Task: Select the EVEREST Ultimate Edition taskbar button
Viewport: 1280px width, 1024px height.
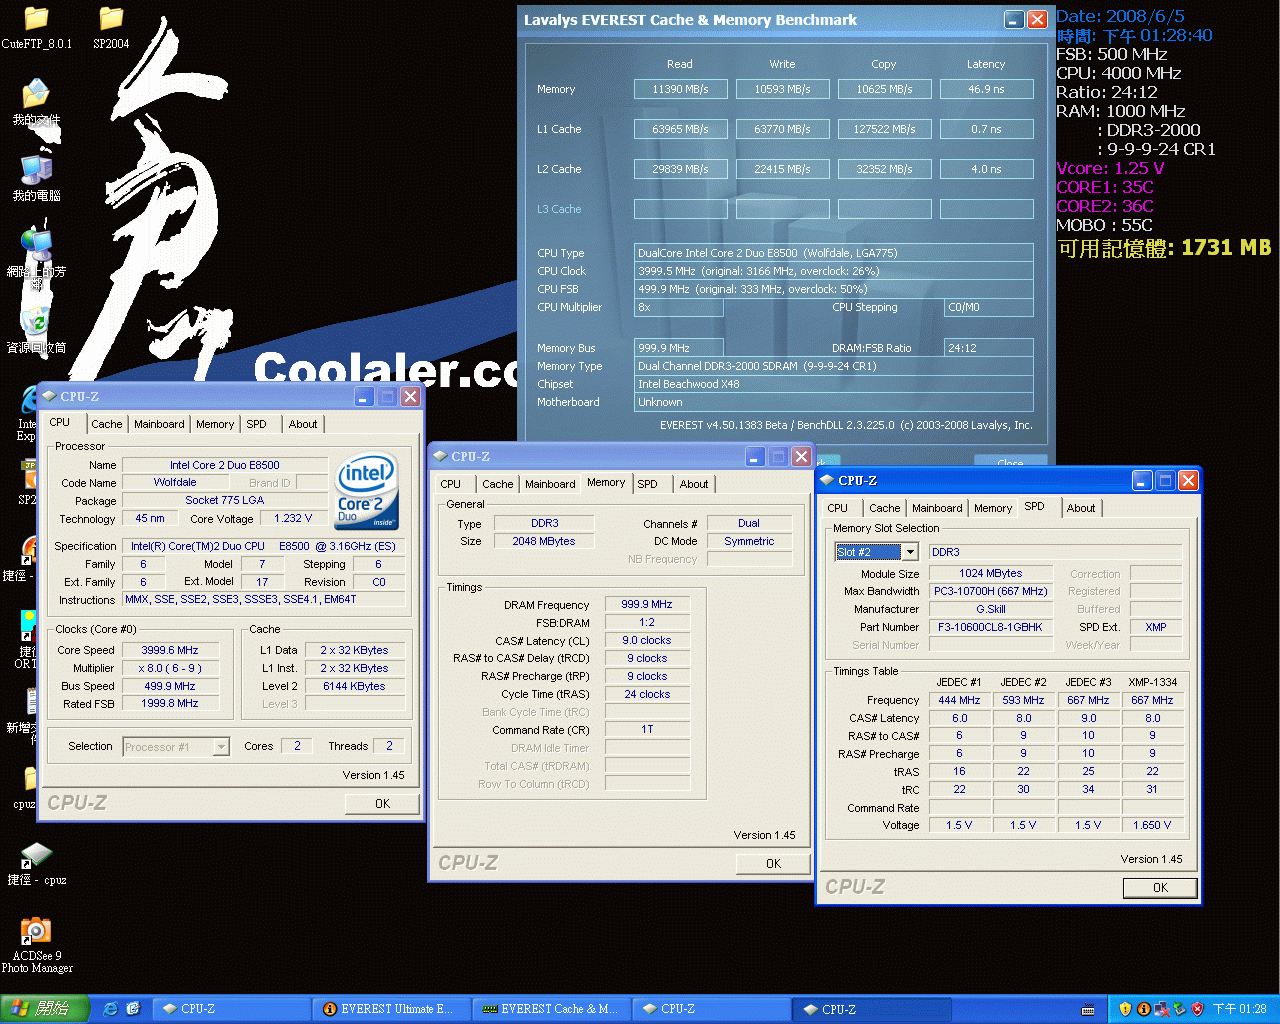Action: [x=390, y=1009]
